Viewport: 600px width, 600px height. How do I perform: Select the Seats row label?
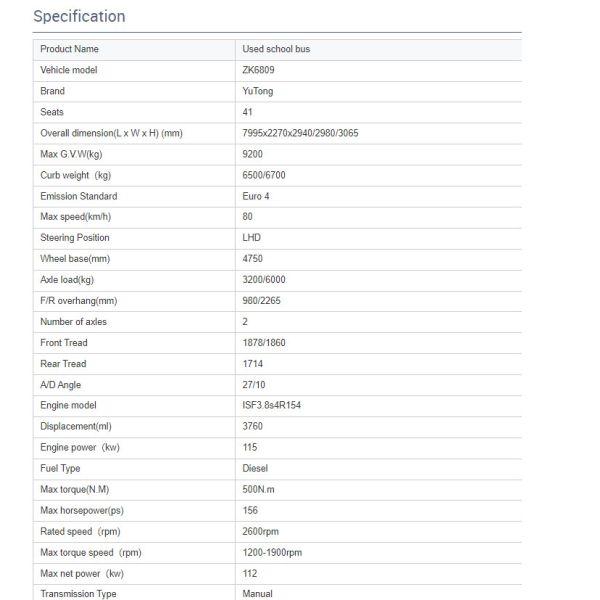point(52,112)
